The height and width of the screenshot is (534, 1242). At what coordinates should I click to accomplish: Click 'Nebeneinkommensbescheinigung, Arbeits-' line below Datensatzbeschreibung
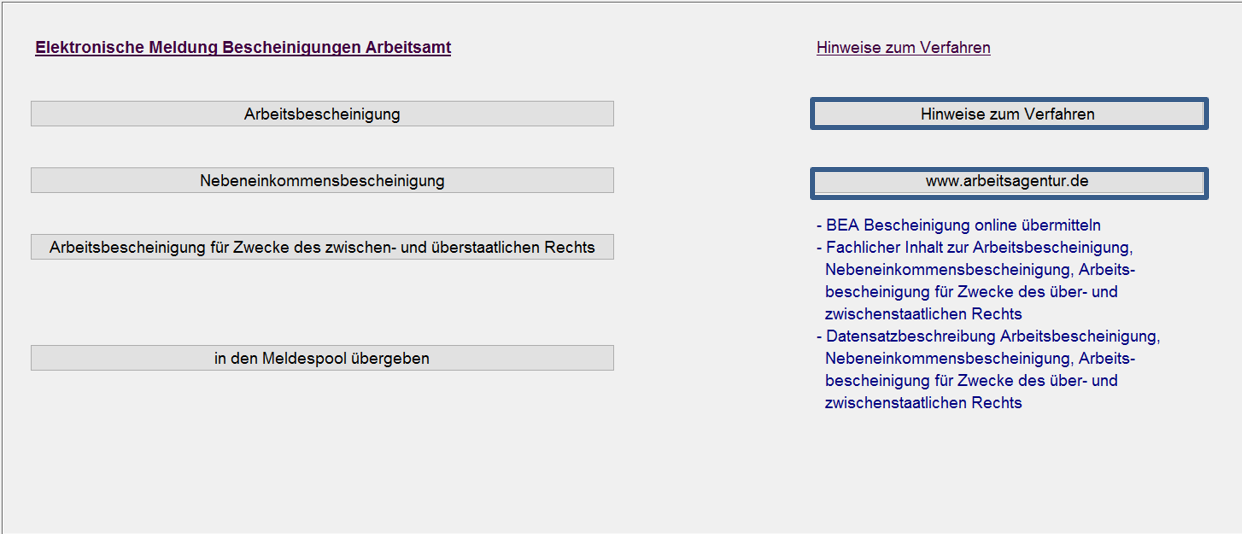[980, 358]
